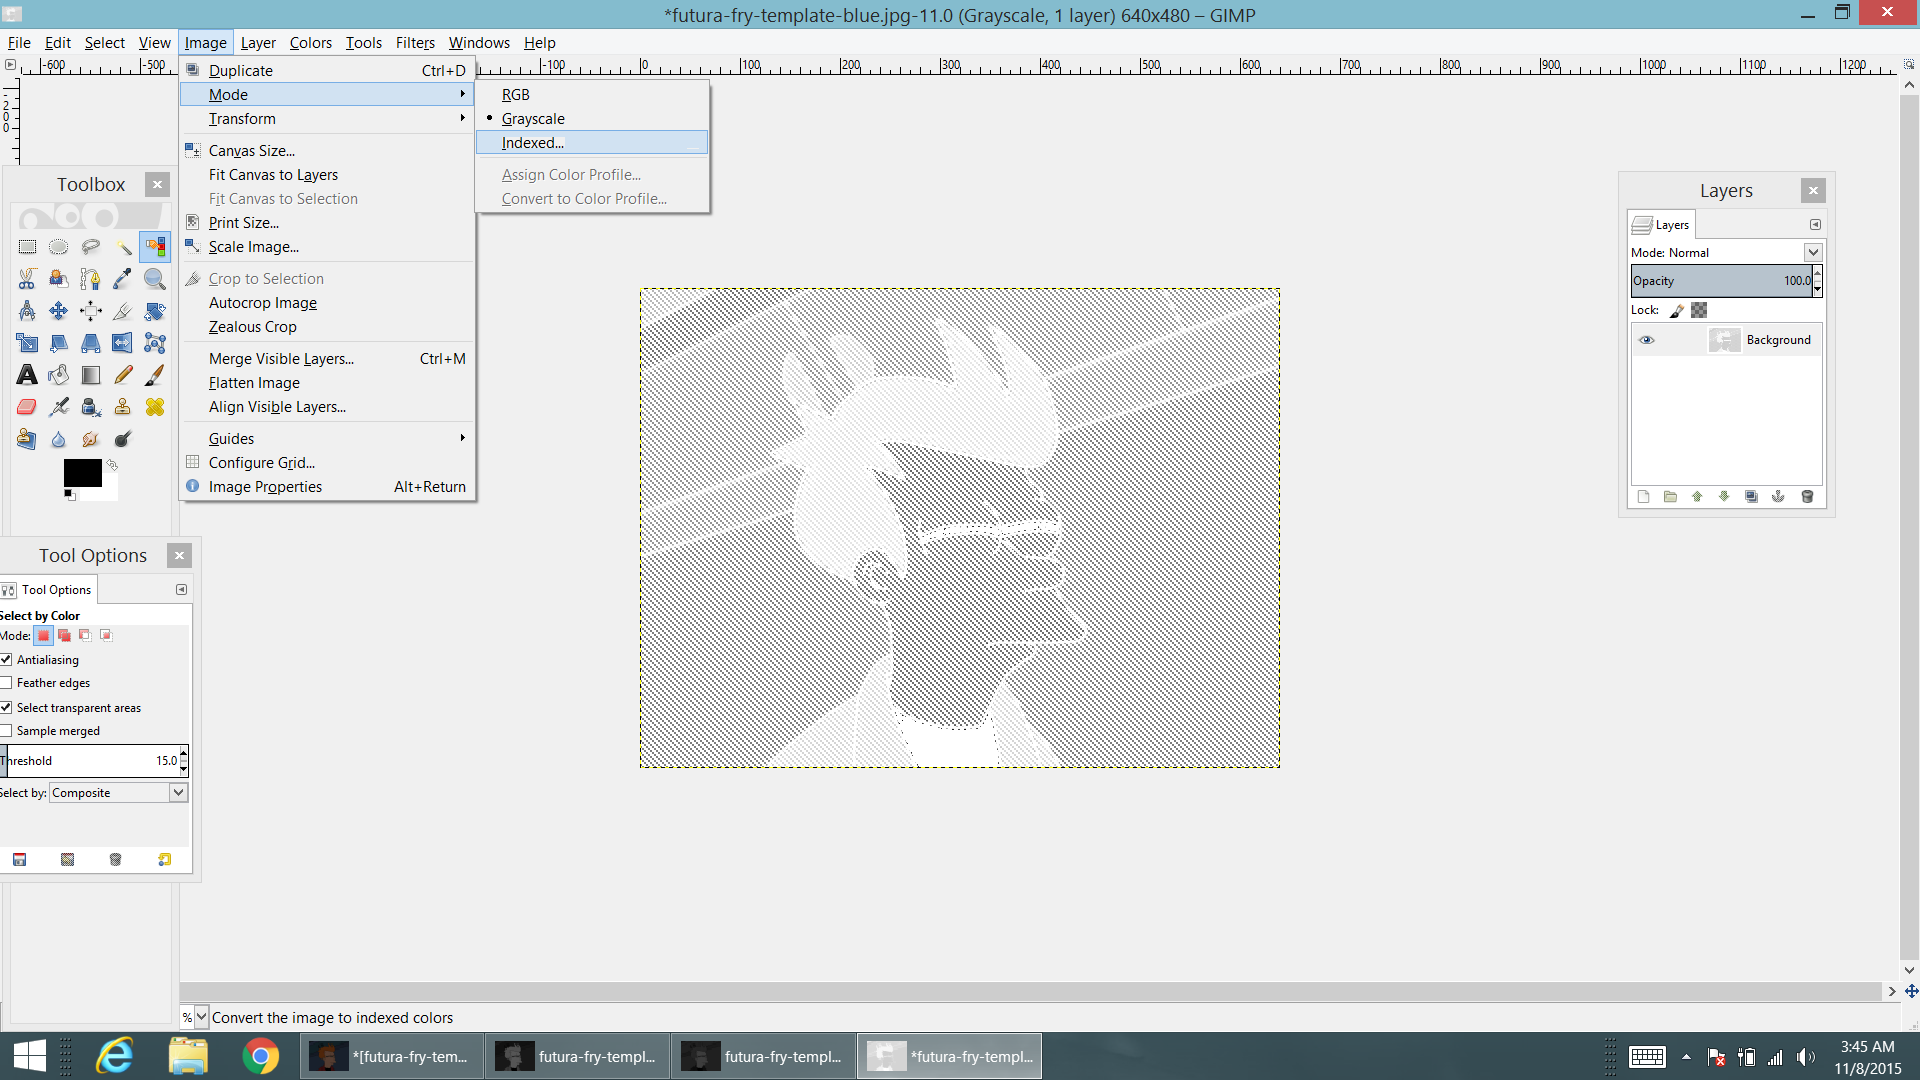This screenshot has height=1080, width=1920.
Task: Toggle lock pixels paintbrush icon
Action: coord(1677,310)
